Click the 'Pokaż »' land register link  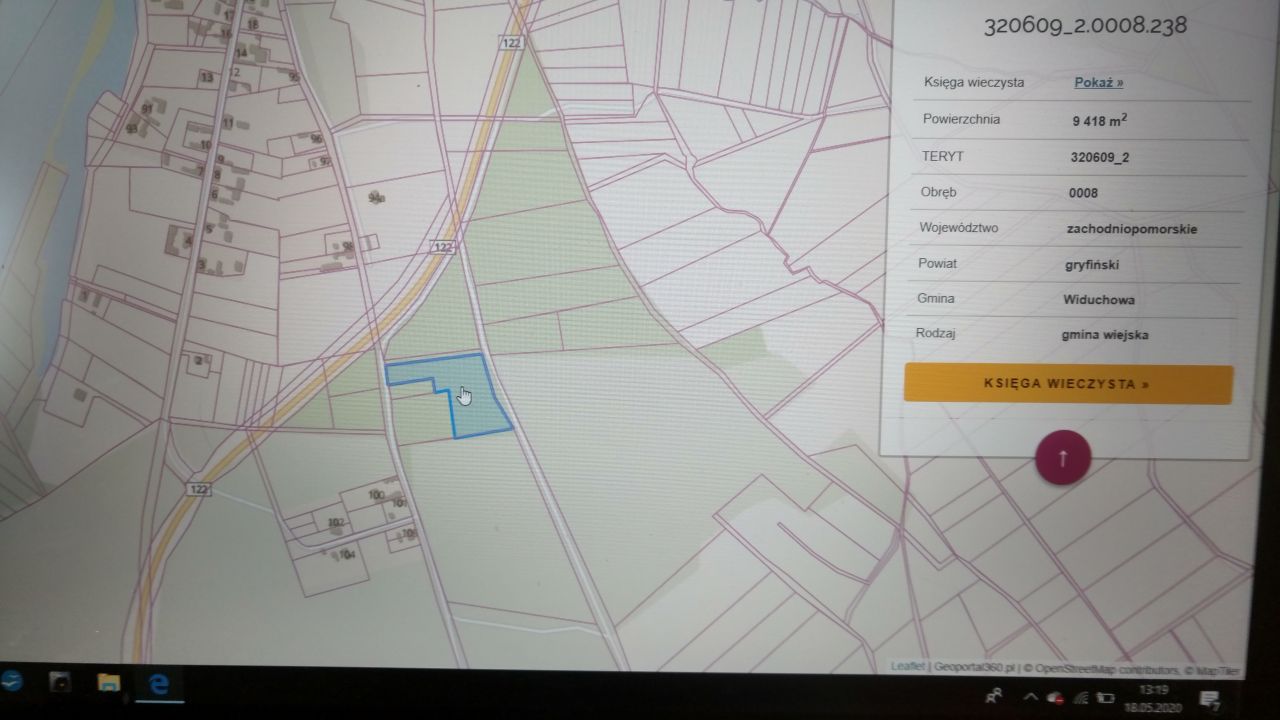tap(1098, 83)
